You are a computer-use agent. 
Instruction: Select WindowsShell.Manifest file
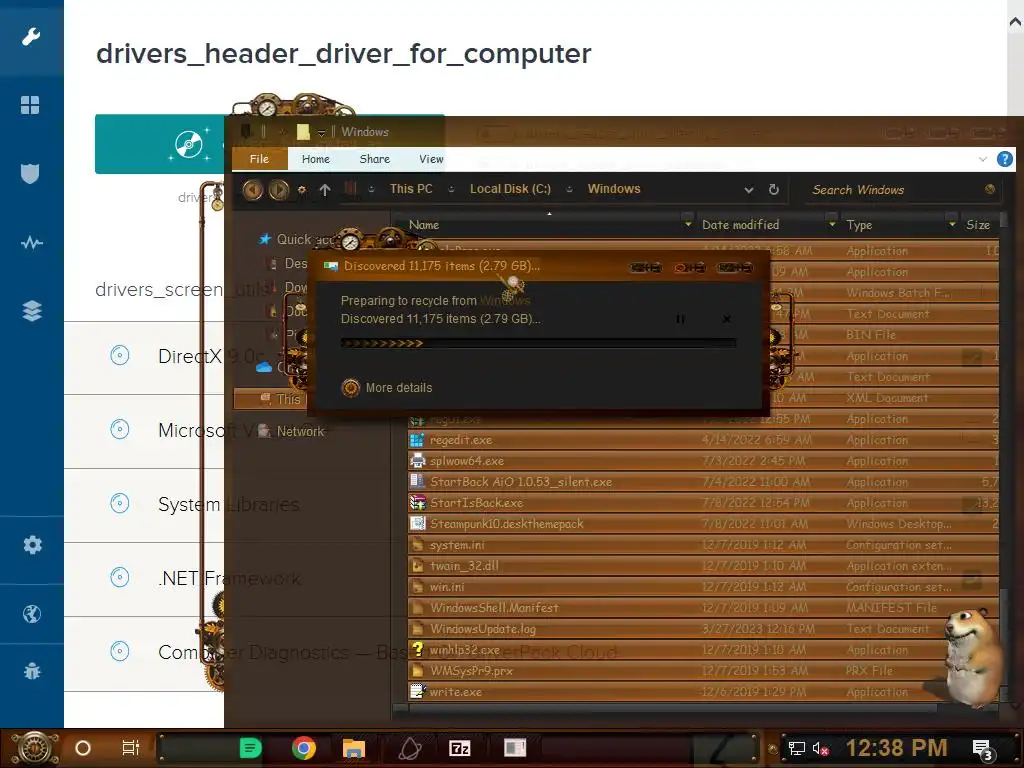point(703,607)
